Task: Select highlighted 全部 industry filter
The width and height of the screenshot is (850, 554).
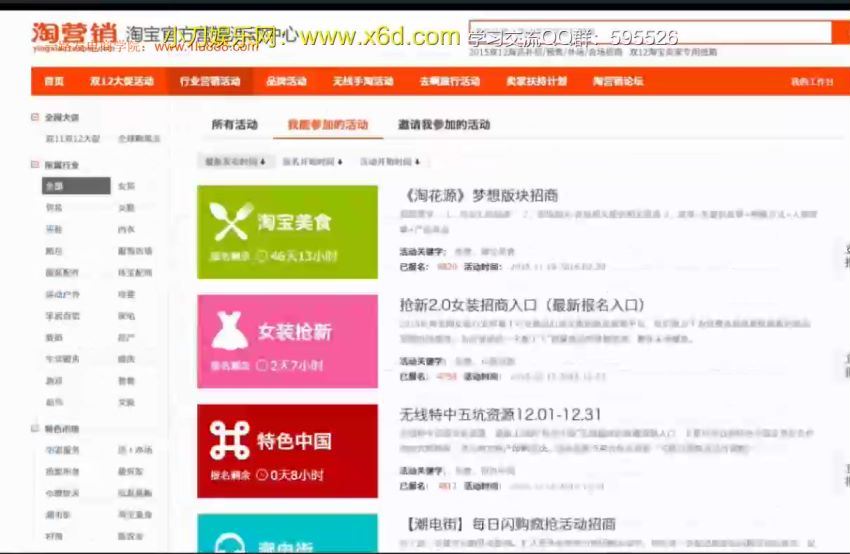Action: 76,186
